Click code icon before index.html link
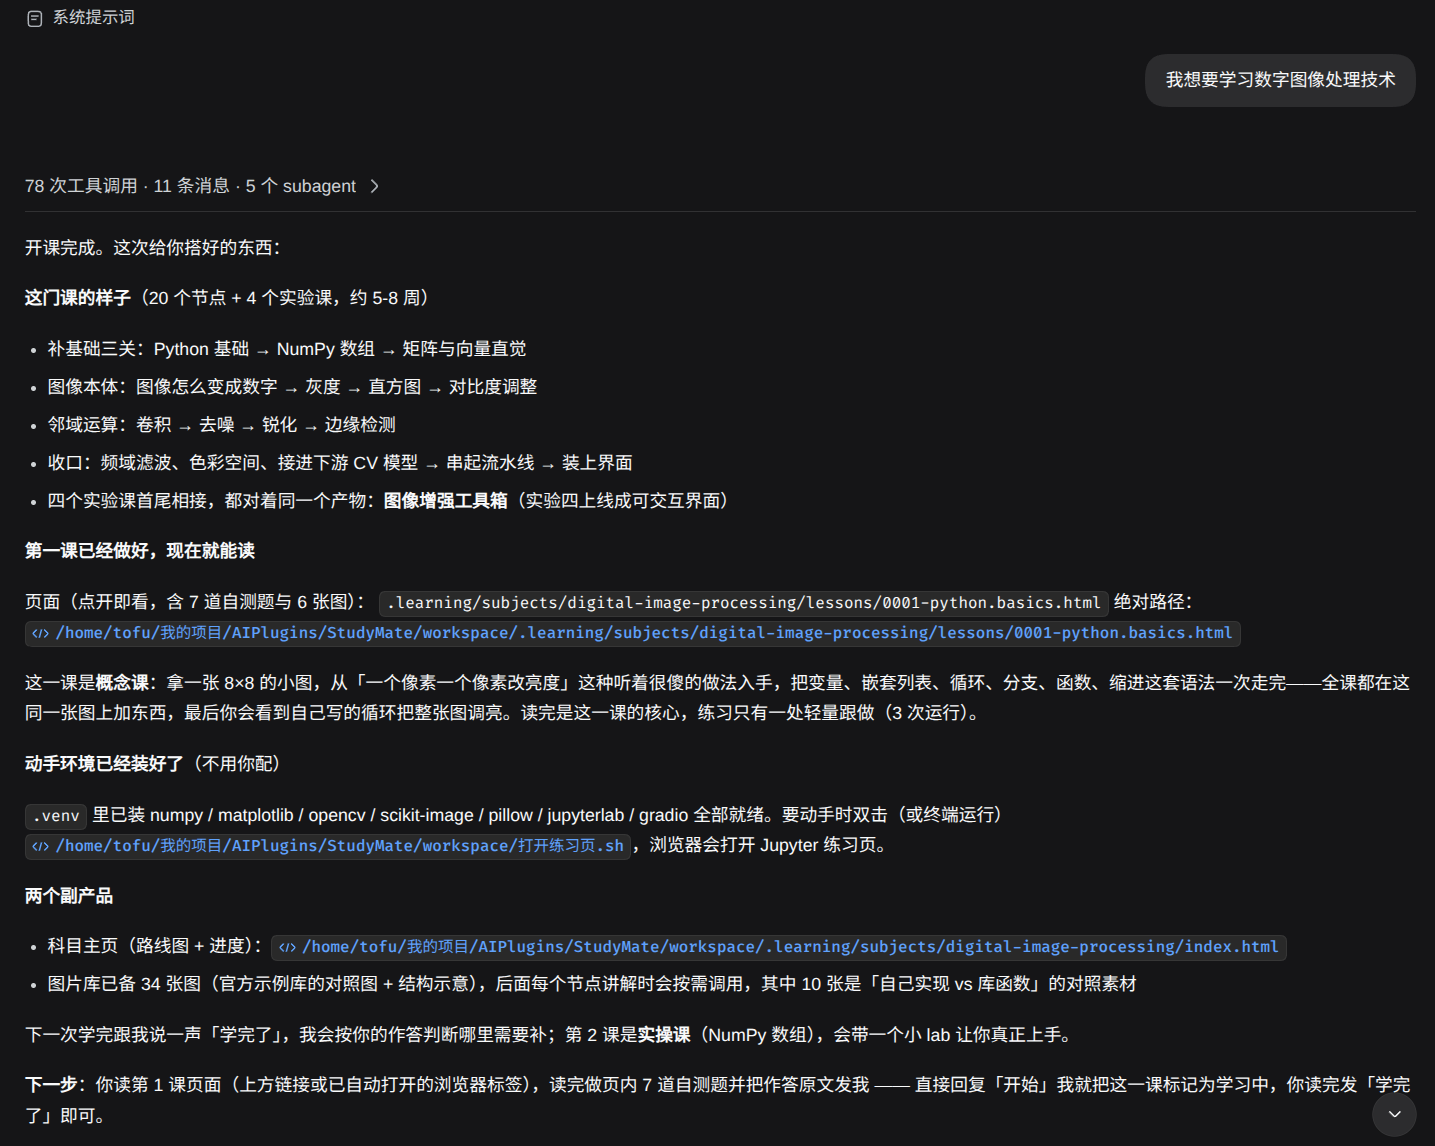 [x=287, y=947]
